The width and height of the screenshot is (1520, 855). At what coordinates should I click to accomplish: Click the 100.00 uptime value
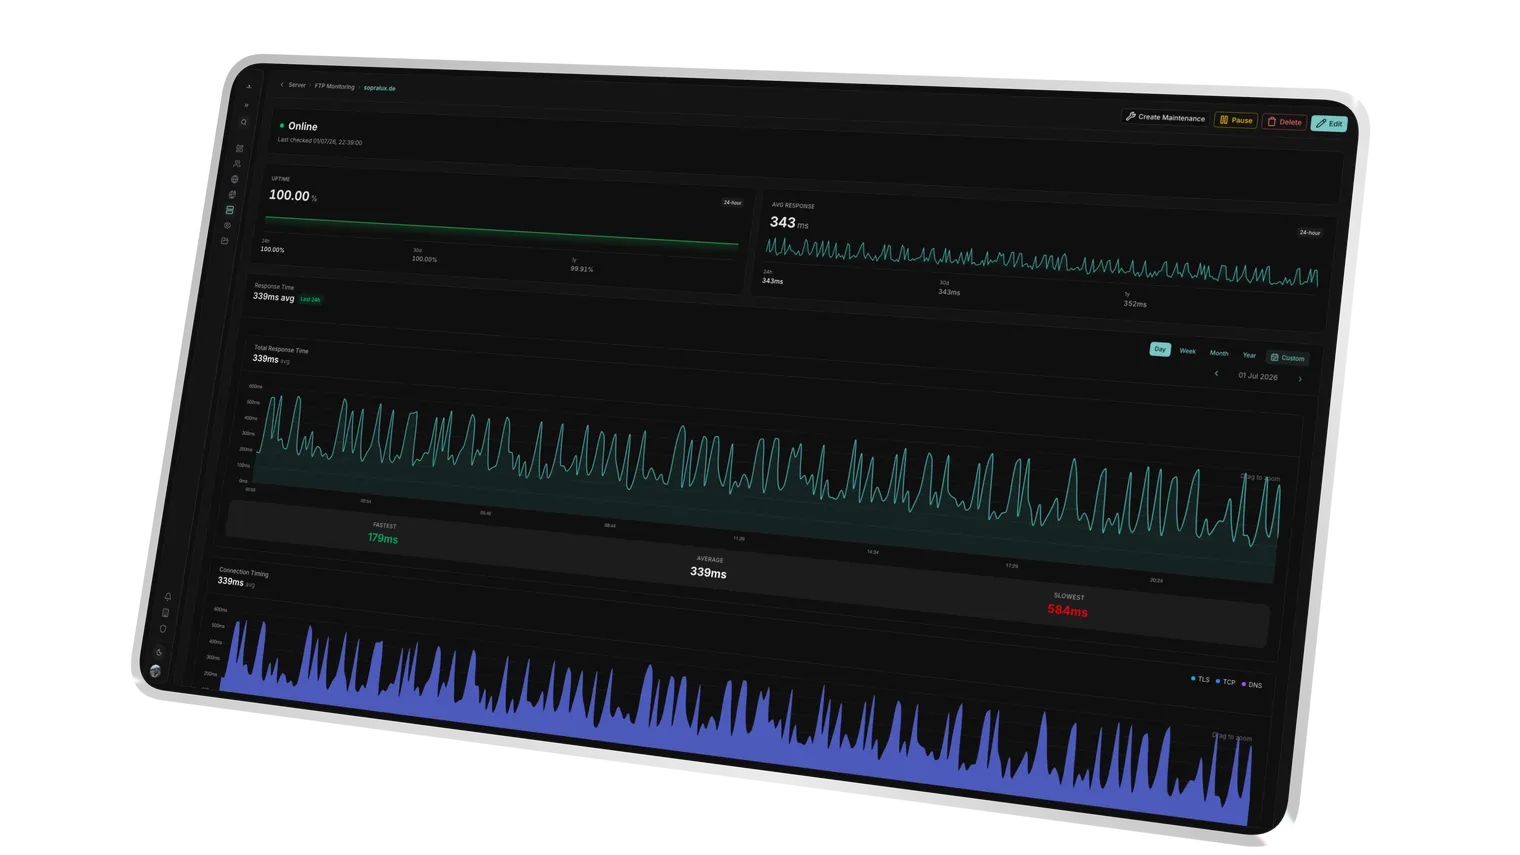tap(289, 196)
